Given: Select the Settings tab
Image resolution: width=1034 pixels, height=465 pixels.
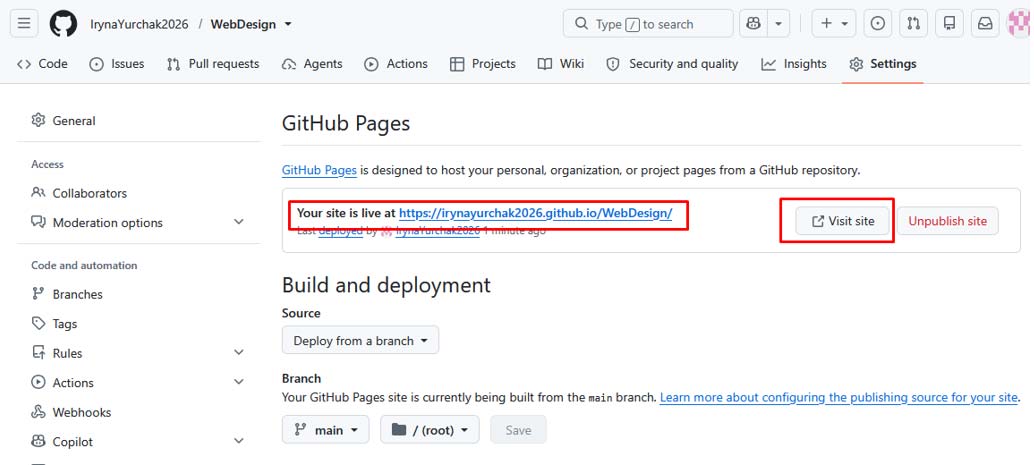Looking at the screenshot, I should (883, 64).
